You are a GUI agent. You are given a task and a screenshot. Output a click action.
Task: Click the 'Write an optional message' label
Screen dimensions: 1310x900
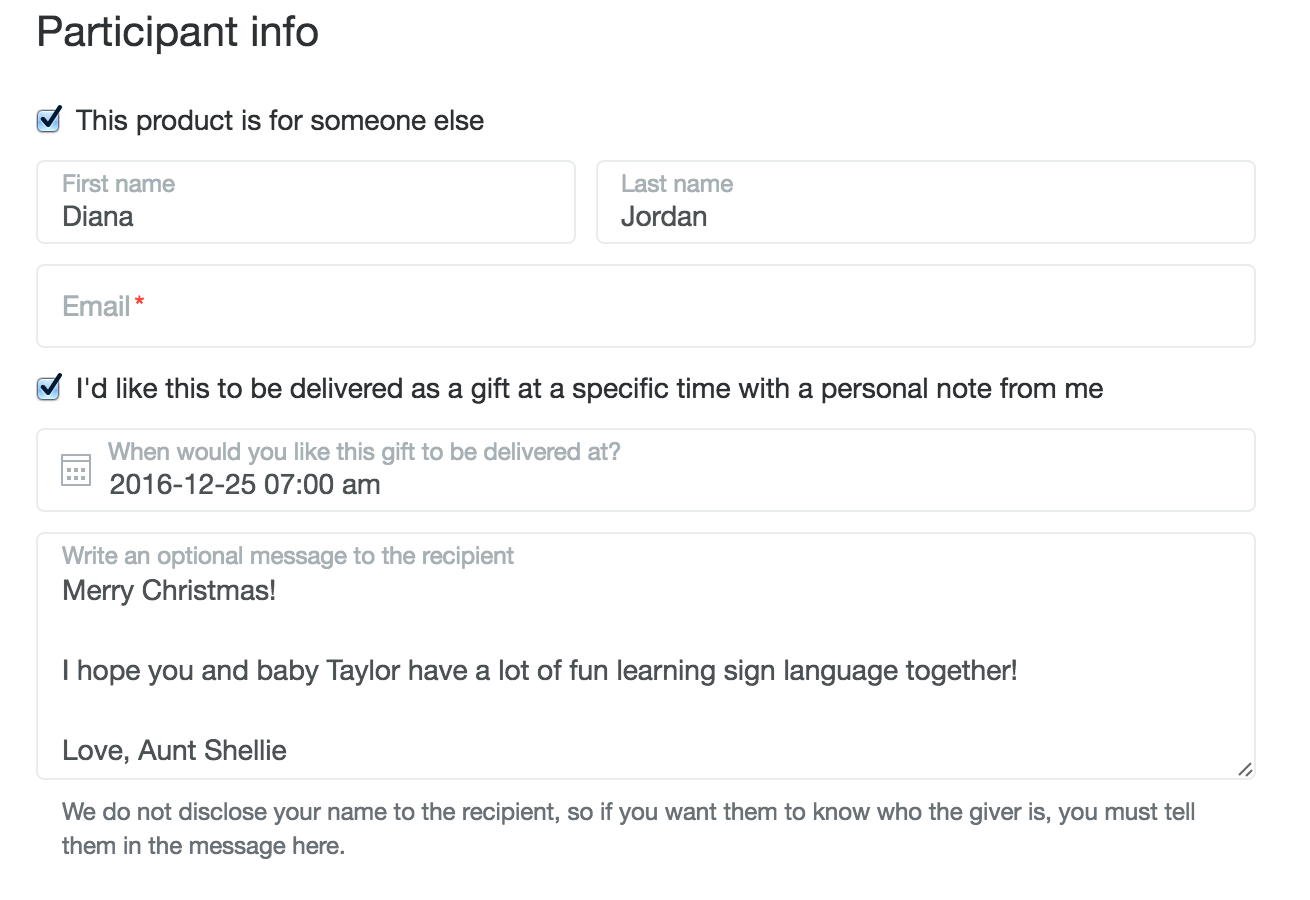pyautogui.click(x=288, y=555)
